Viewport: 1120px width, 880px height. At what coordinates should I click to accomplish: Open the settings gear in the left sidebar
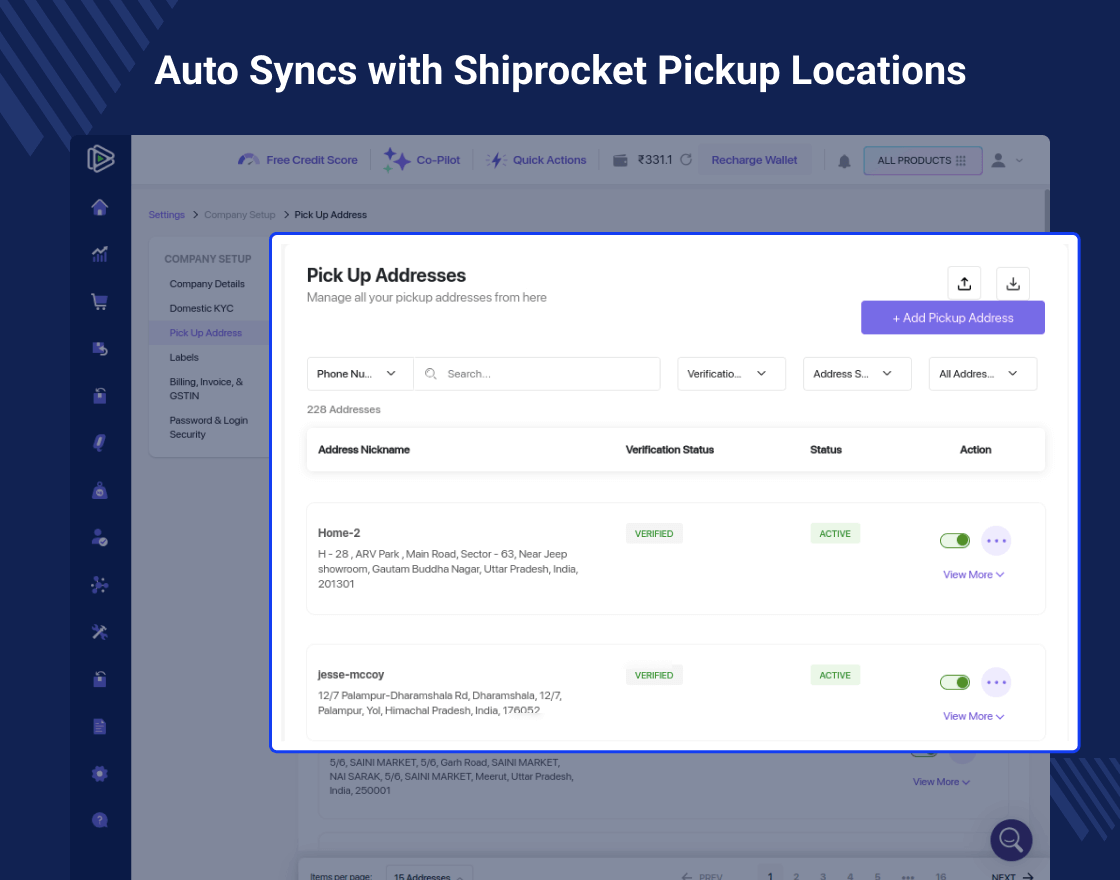[x=99, y=773]
